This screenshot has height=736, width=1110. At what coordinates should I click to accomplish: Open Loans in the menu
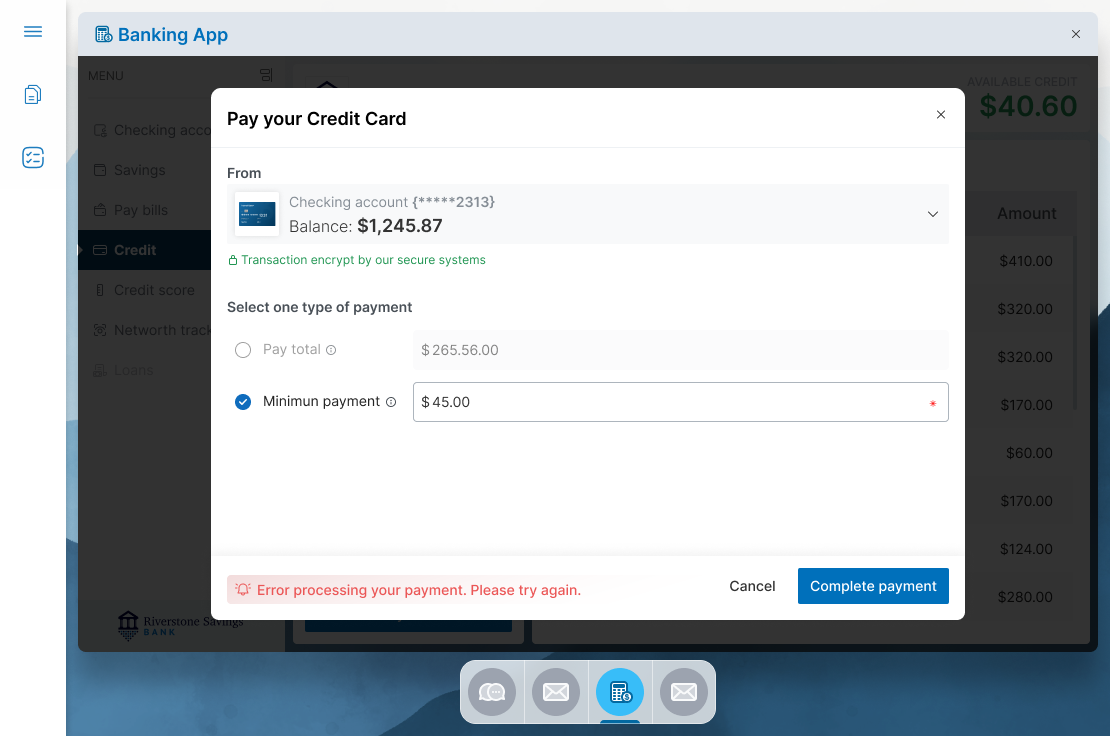coord(144,370)
